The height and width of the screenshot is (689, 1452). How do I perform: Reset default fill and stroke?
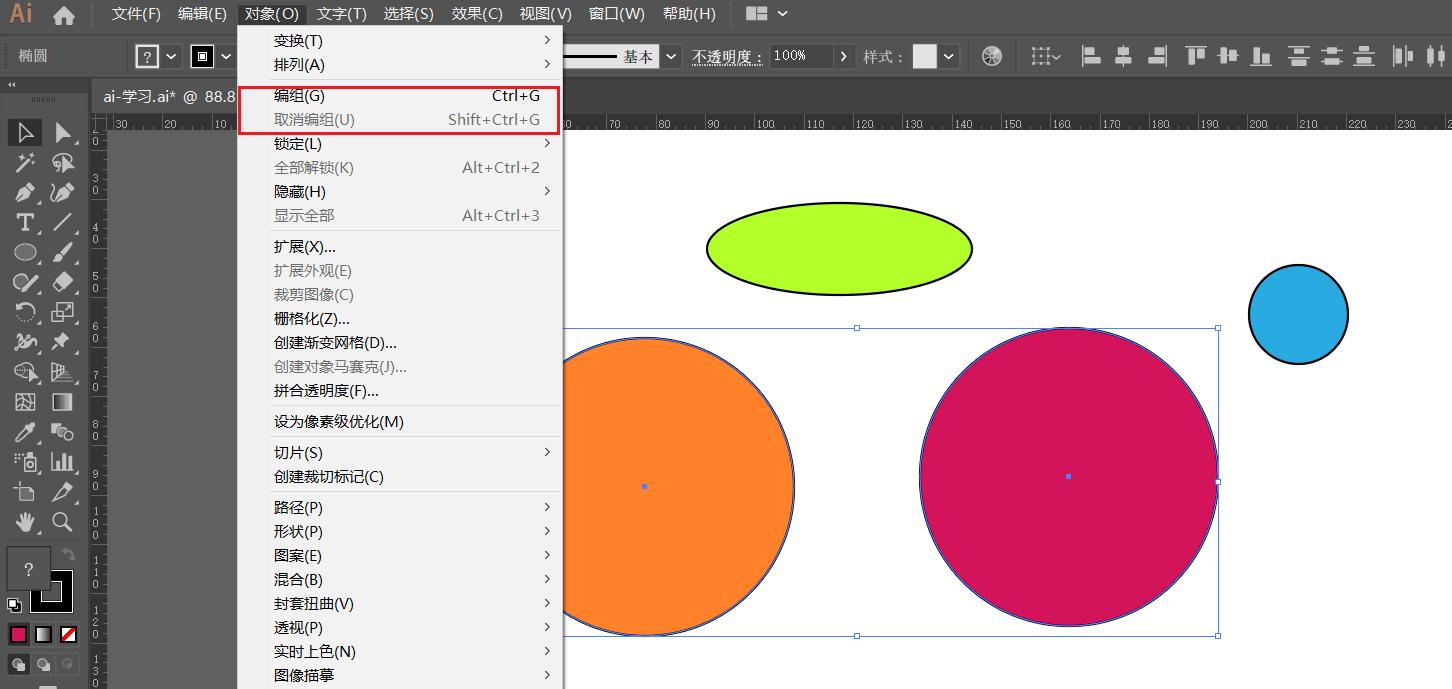tap(15, 605)
